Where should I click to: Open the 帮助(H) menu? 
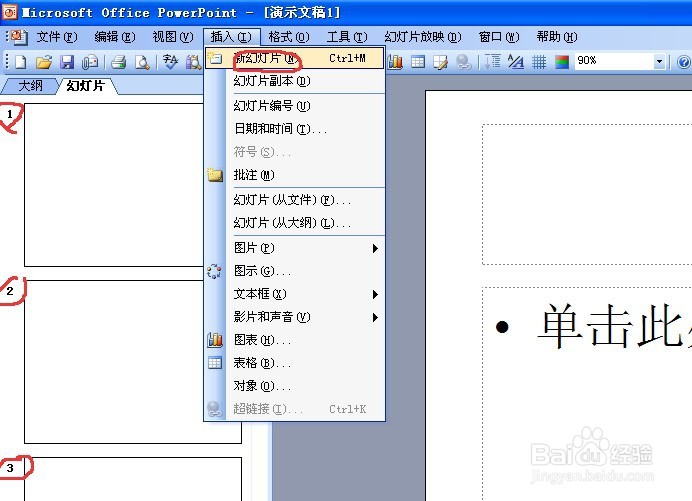tap(557, 37)
